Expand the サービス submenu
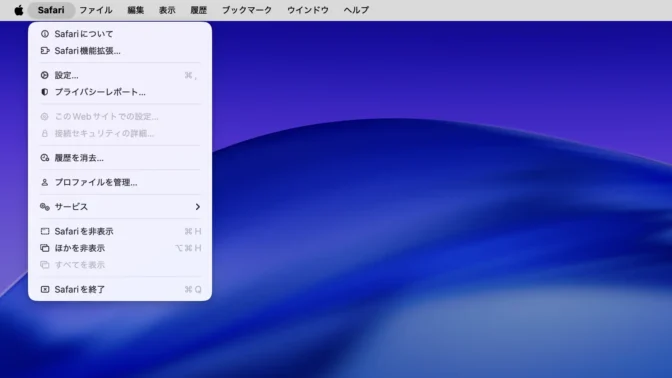 pyautogui.click(x=120, y=207)
